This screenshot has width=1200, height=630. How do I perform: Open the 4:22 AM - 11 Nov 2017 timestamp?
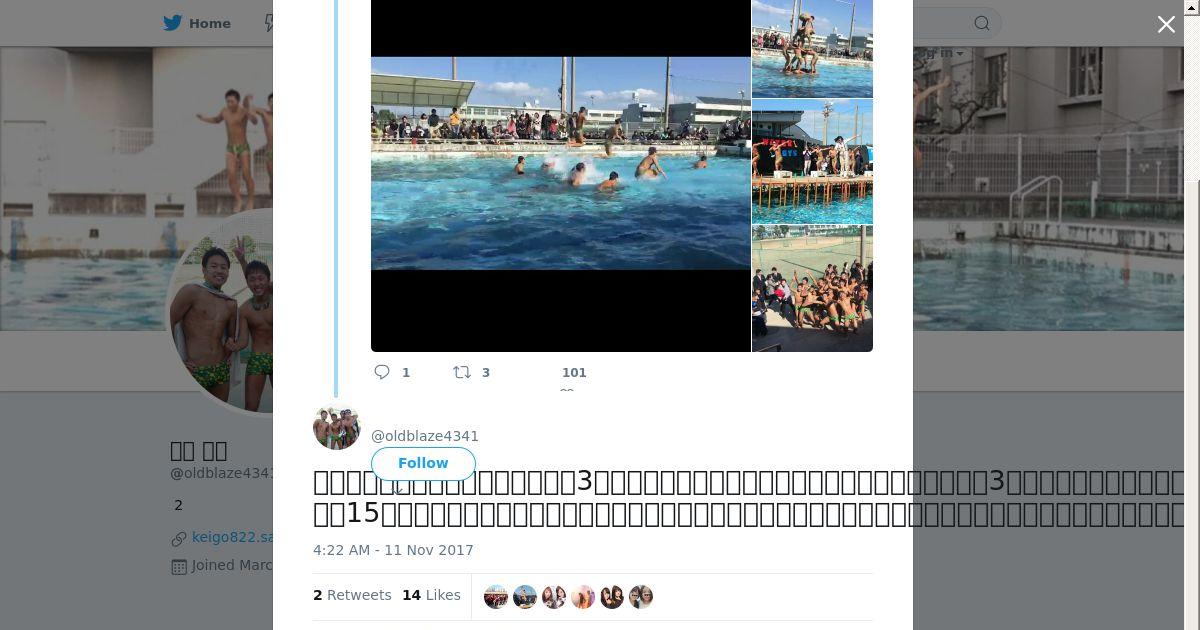pos(393,550)
